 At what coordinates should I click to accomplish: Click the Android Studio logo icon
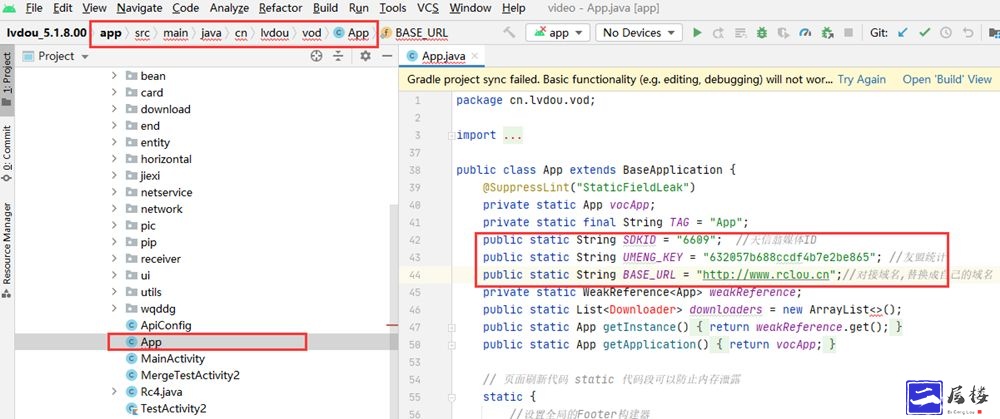click(x=9, y=8)
